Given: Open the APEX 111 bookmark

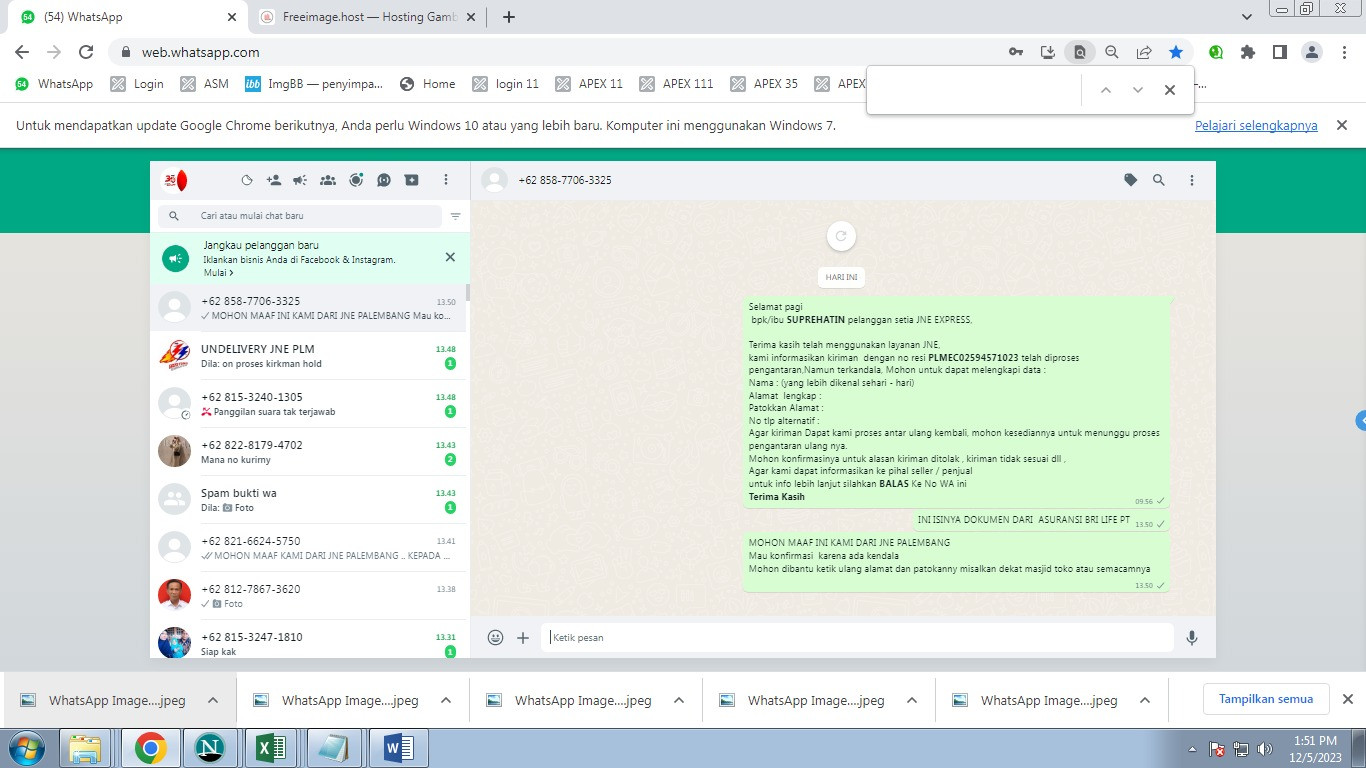Looking at the screenshot, I should coord(676,84).
